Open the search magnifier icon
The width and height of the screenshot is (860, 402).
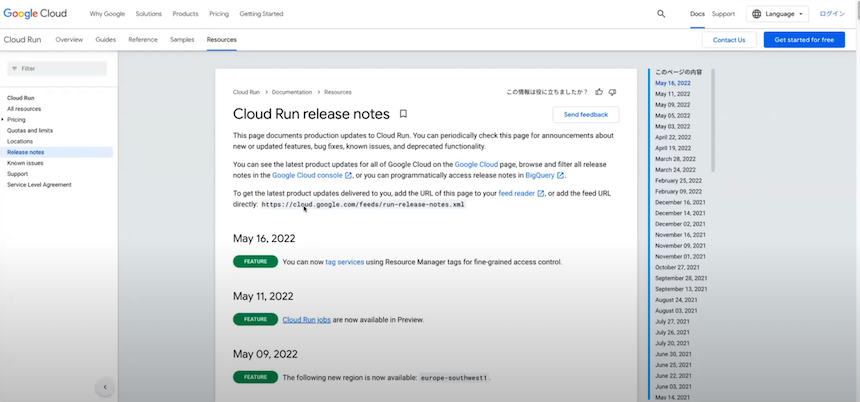pyautogui.click(x=661, y=14)
